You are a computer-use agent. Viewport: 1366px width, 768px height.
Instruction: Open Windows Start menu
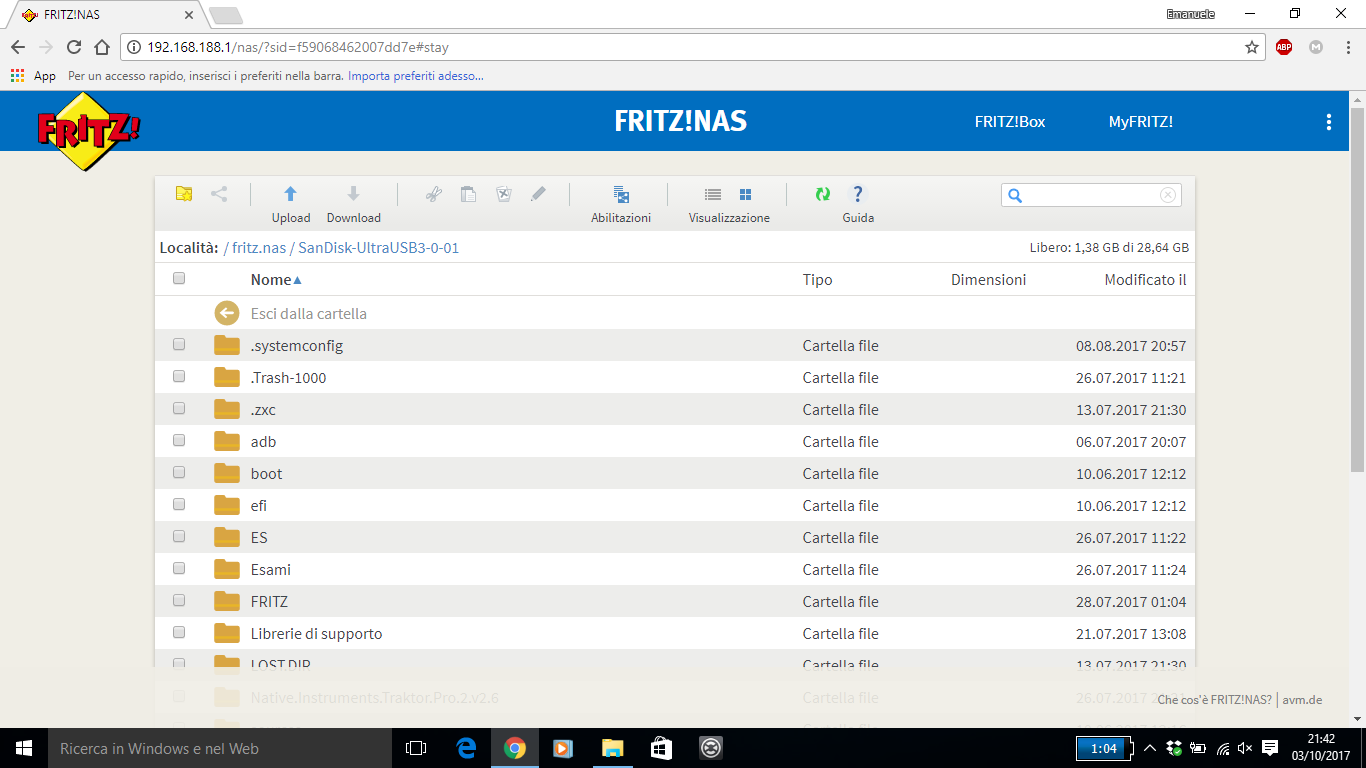tap(24, 748)
